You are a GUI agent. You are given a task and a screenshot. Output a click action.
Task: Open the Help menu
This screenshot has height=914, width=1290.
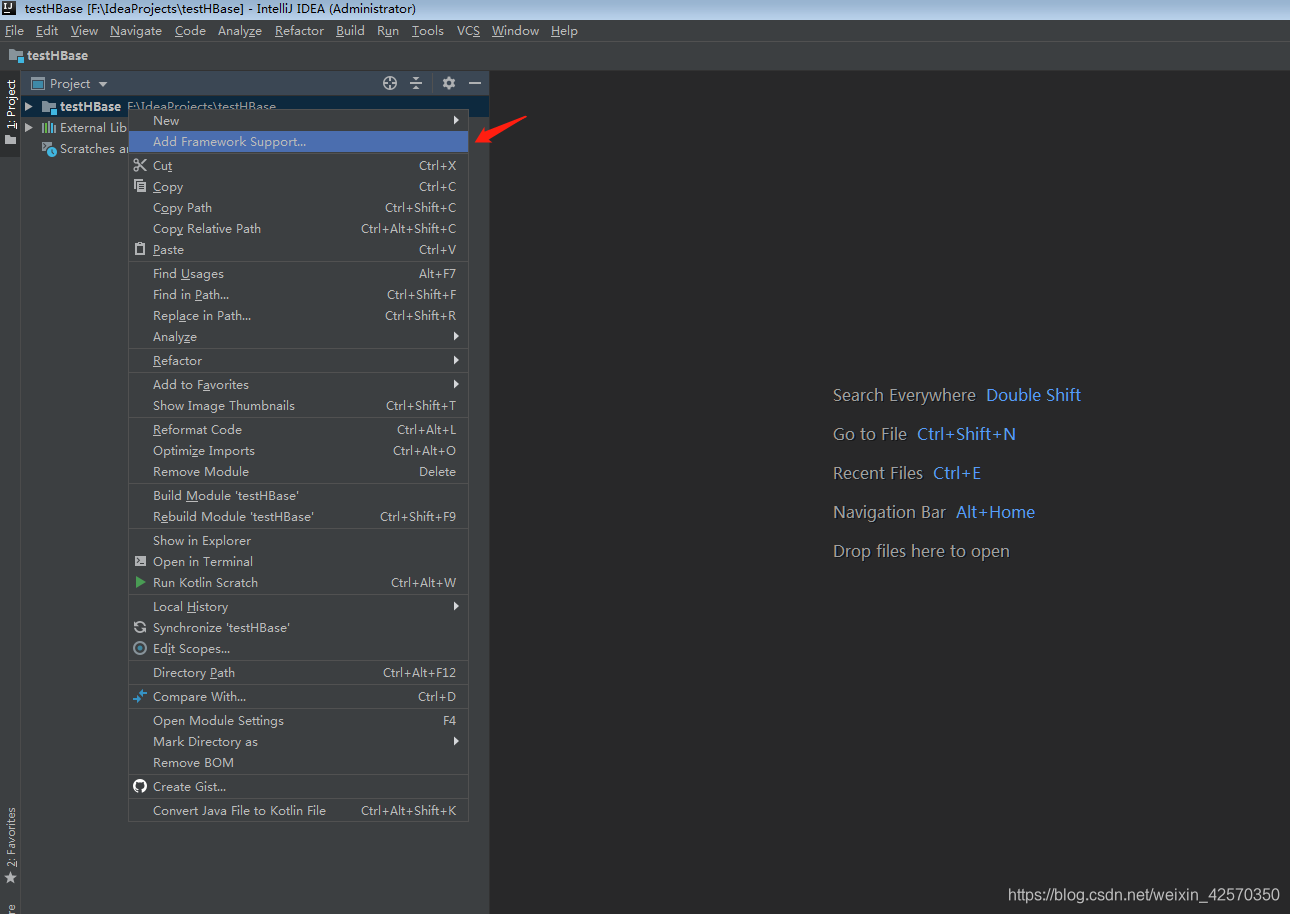click(564, 31)
